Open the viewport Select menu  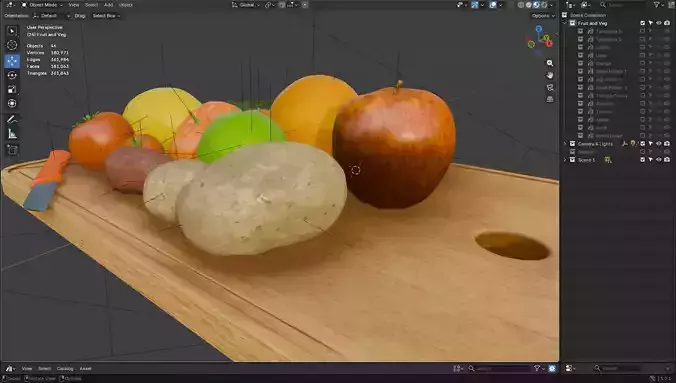tap(91, 5)
